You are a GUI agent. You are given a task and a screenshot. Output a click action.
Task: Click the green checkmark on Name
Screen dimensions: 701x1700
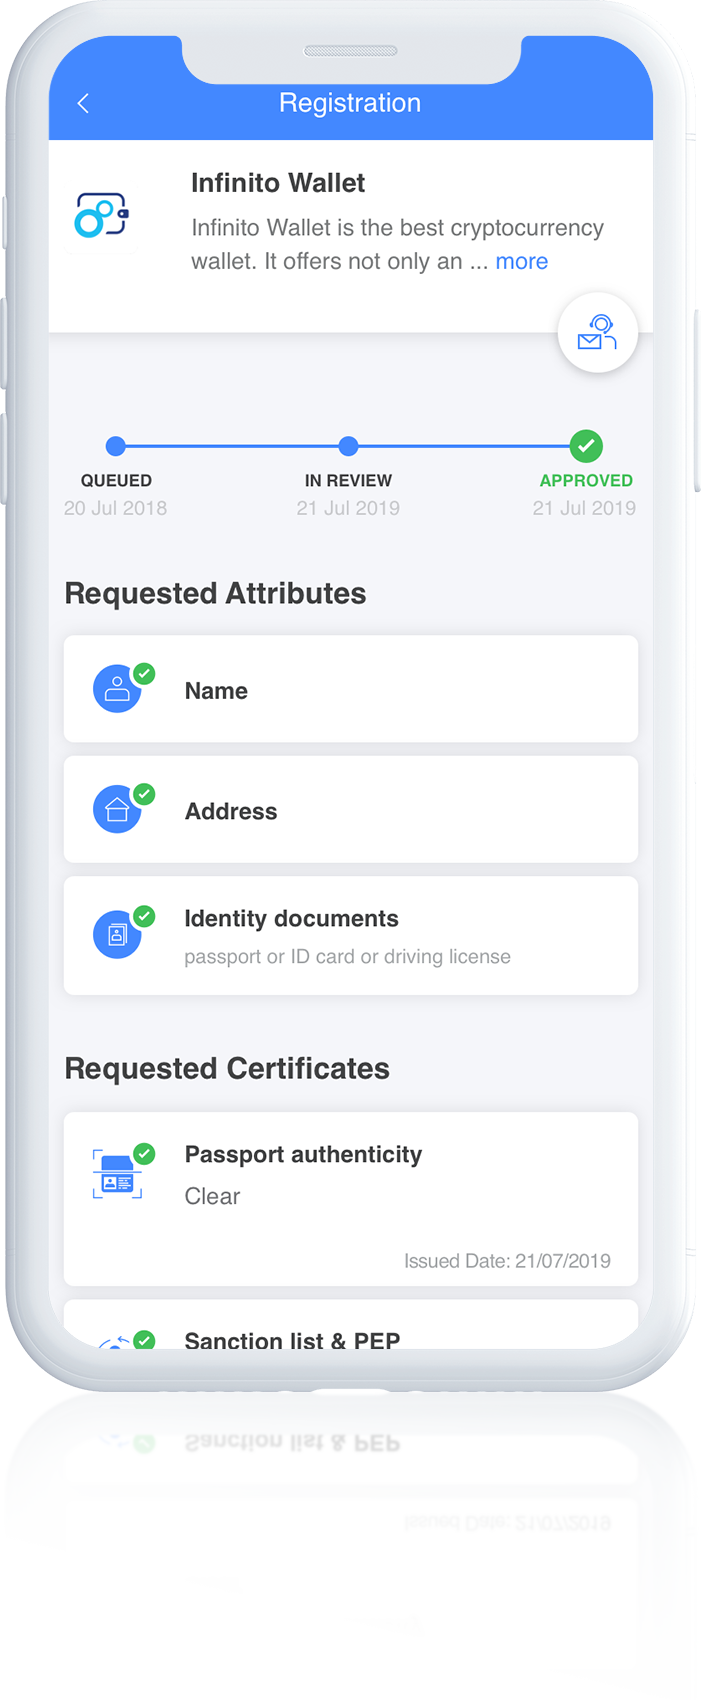point(144,674)
